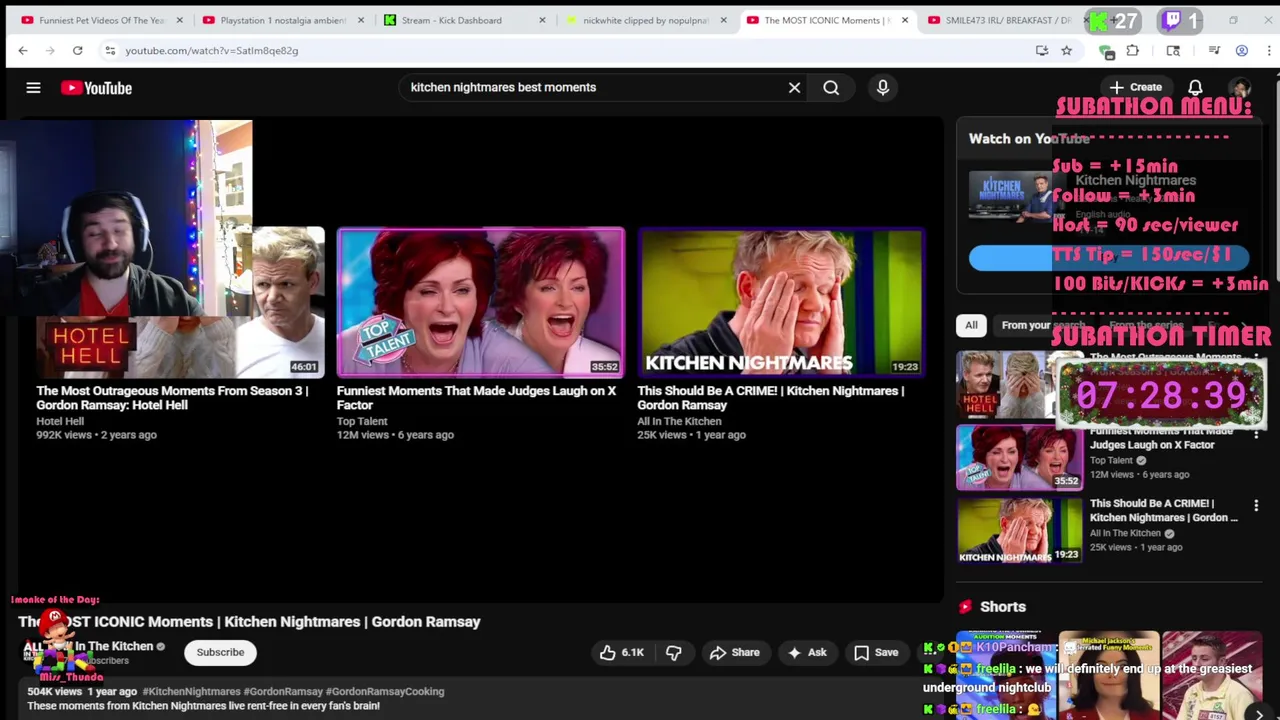
Task: Open the sidebar Top Talent channel link
Action: click(1111, 460)
